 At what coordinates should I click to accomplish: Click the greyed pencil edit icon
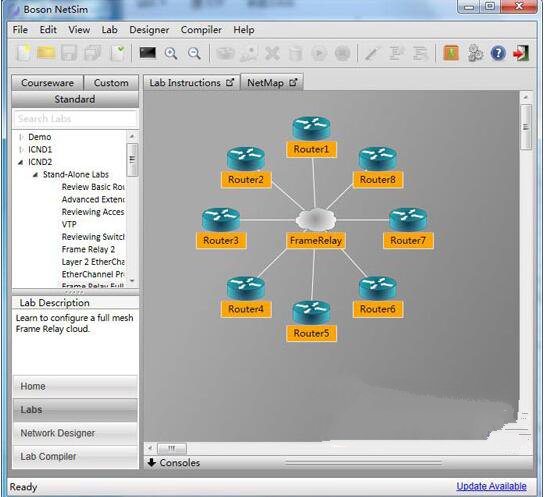point(372,54)
